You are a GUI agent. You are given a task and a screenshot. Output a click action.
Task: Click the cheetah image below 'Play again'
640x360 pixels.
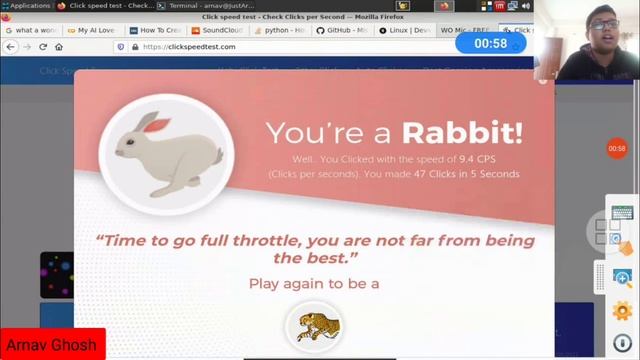tap(314, 327)
